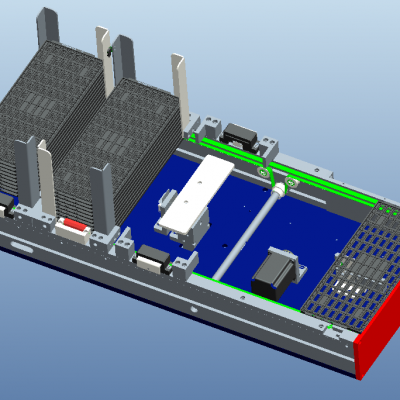This screenshot has width=400, height=400.
Task: Pick the white coupling at the shaft end
Action: tap(279, 190)
